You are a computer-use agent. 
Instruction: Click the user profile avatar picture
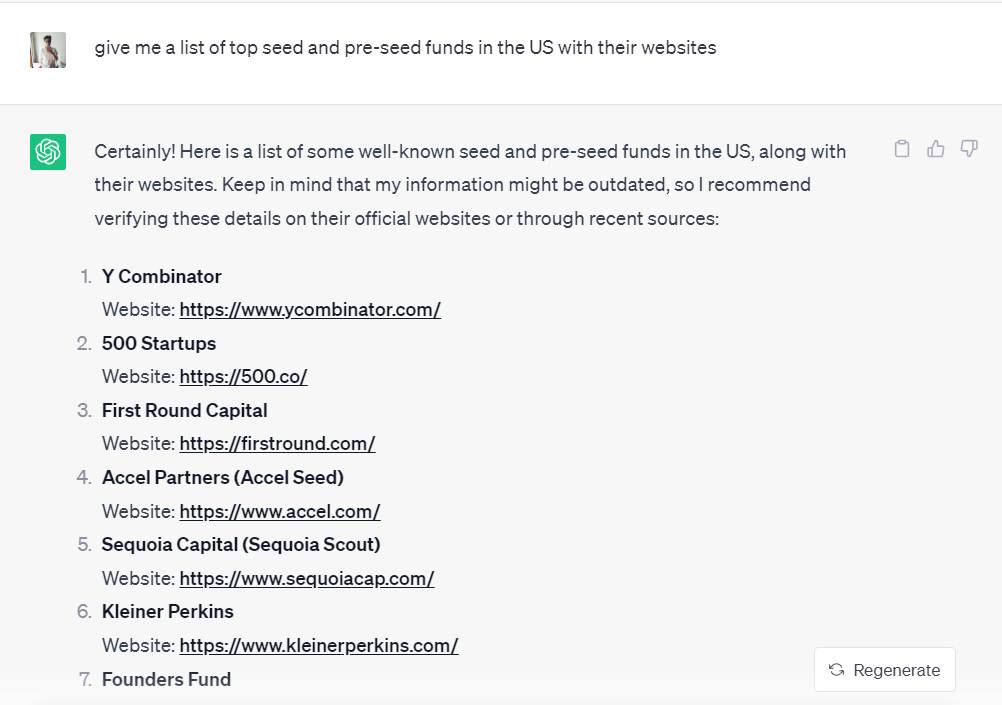[x=48, y=50]
